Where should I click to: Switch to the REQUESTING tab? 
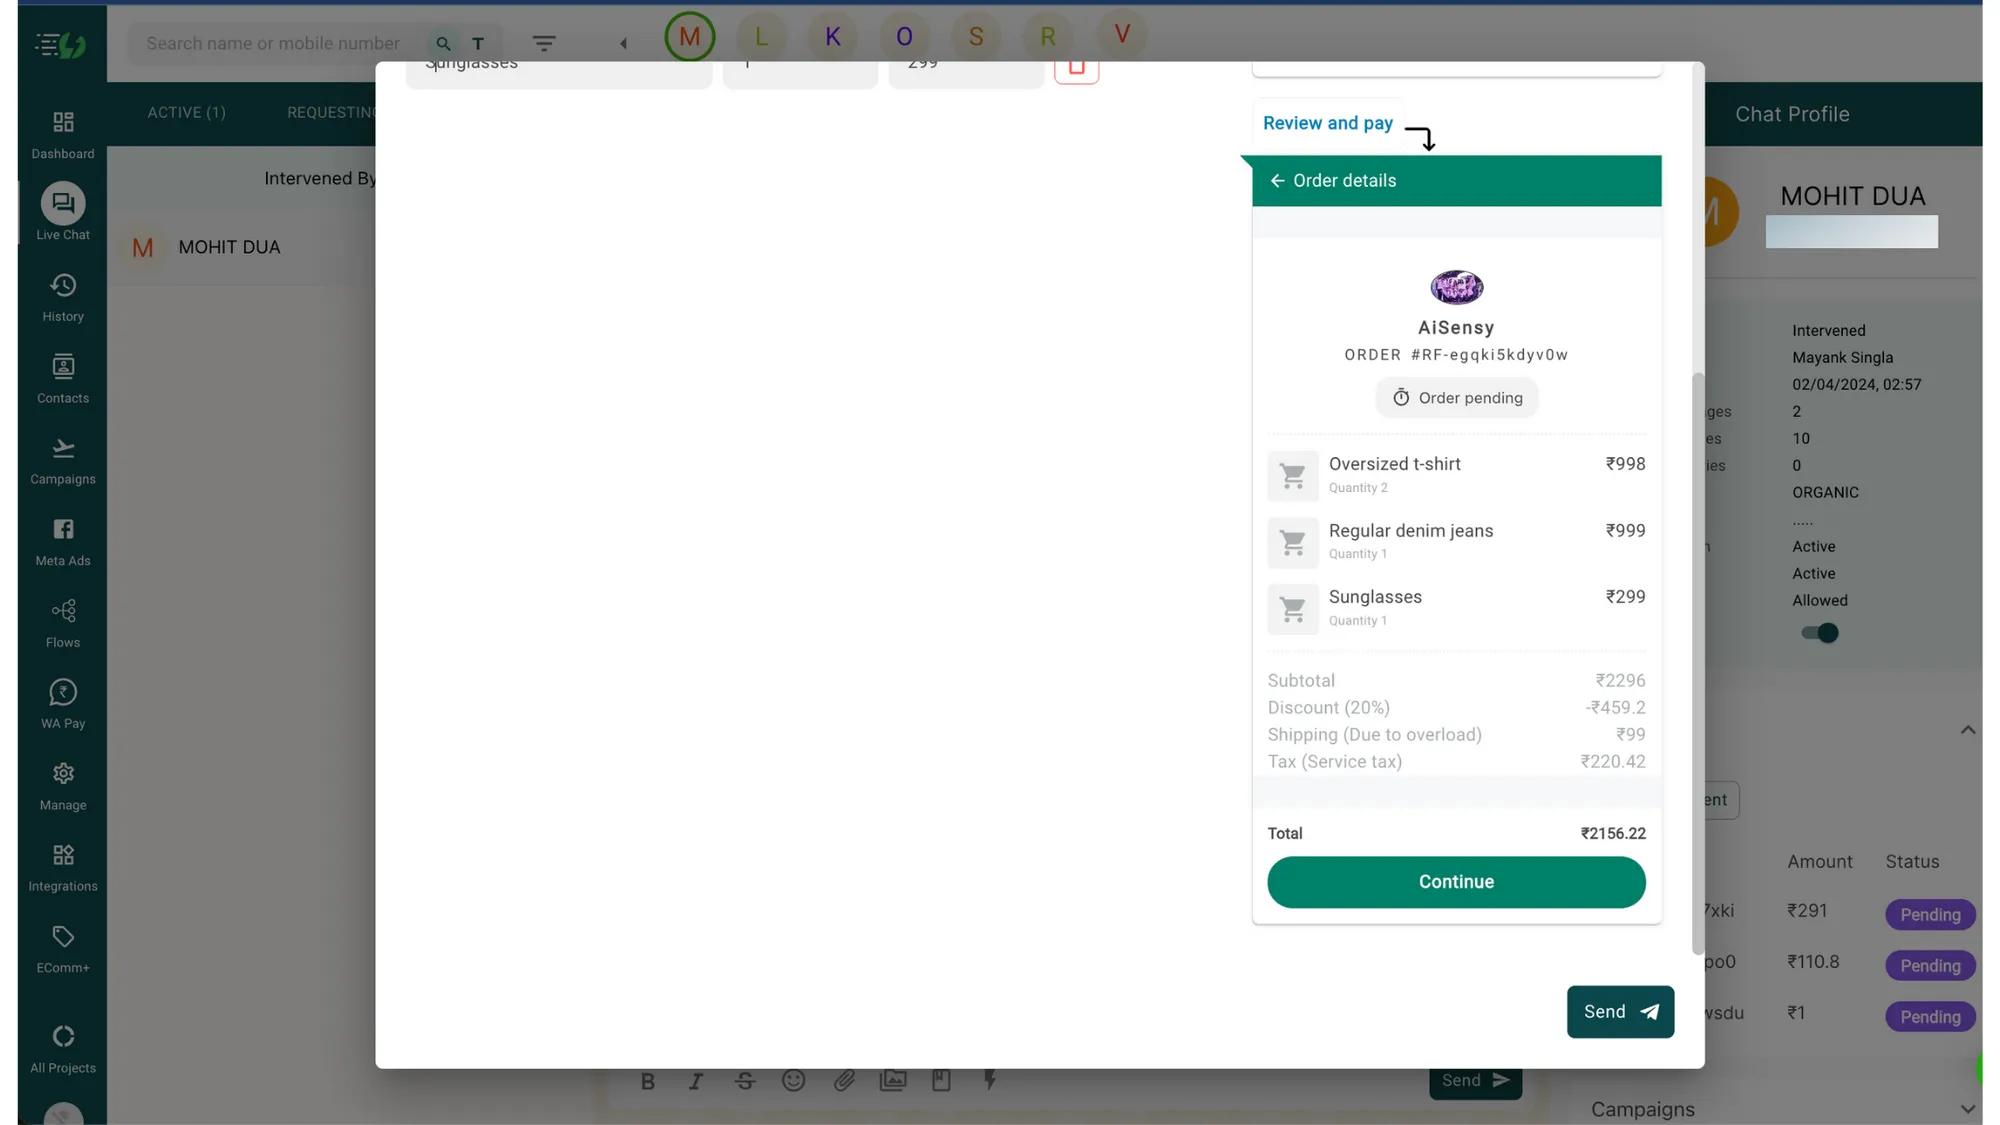333,112
